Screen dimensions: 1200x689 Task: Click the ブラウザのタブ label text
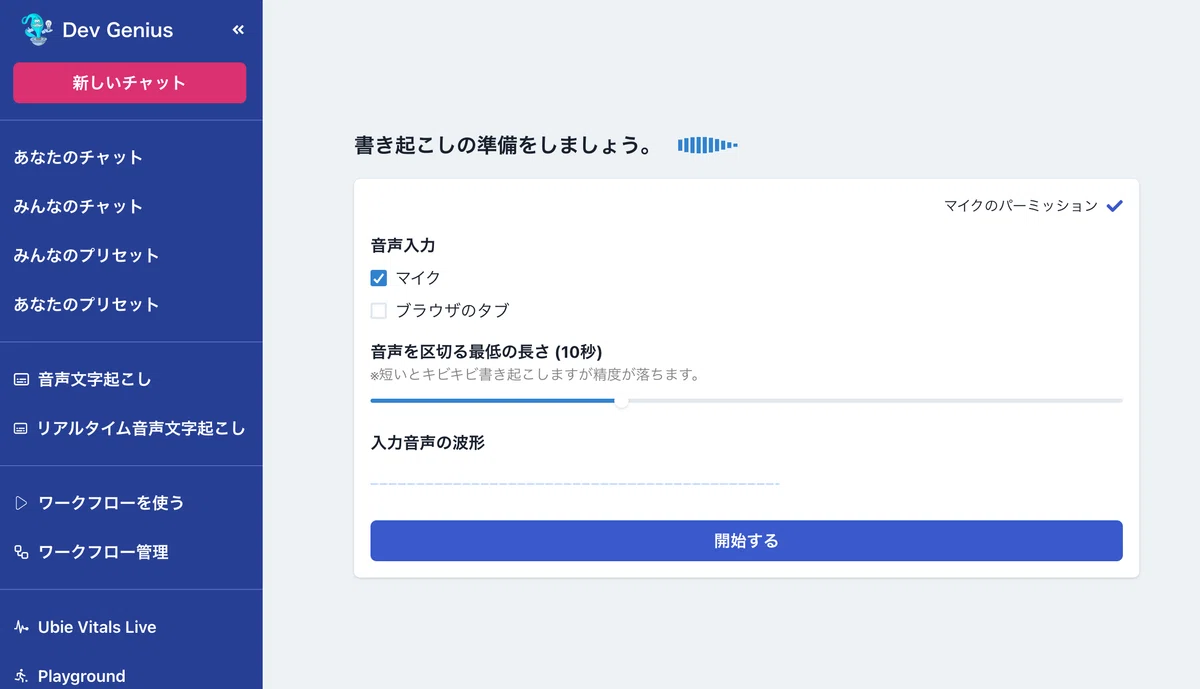pos(452,311)
